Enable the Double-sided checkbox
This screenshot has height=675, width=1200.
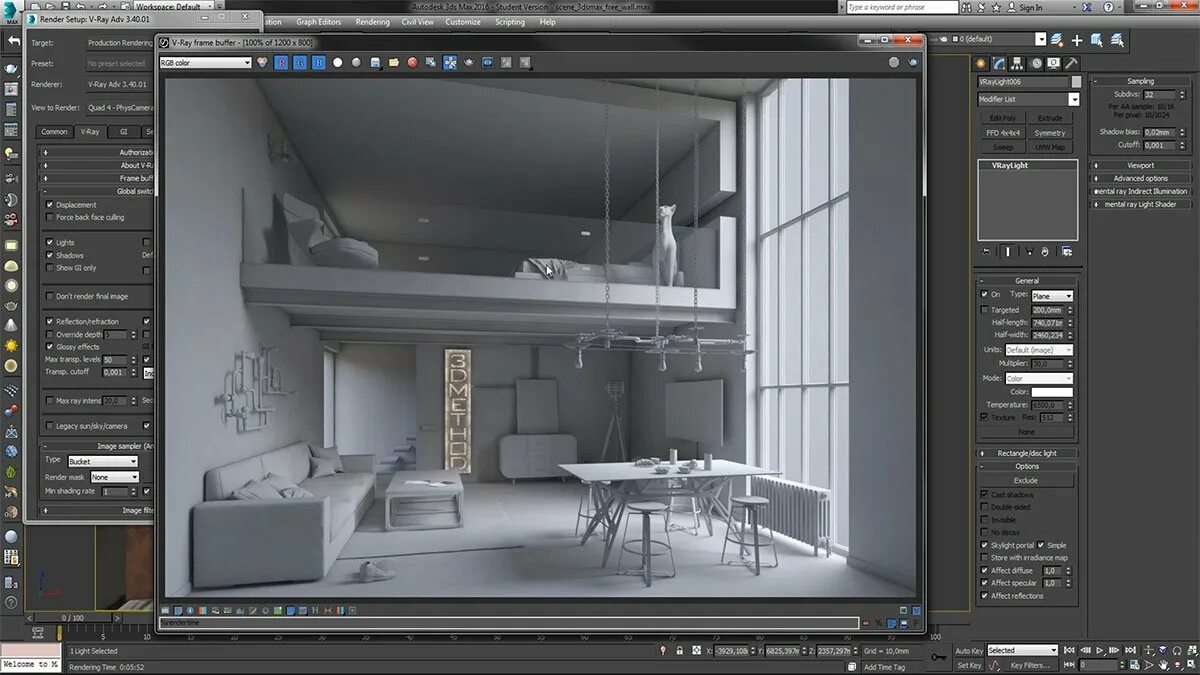[985, 507]
